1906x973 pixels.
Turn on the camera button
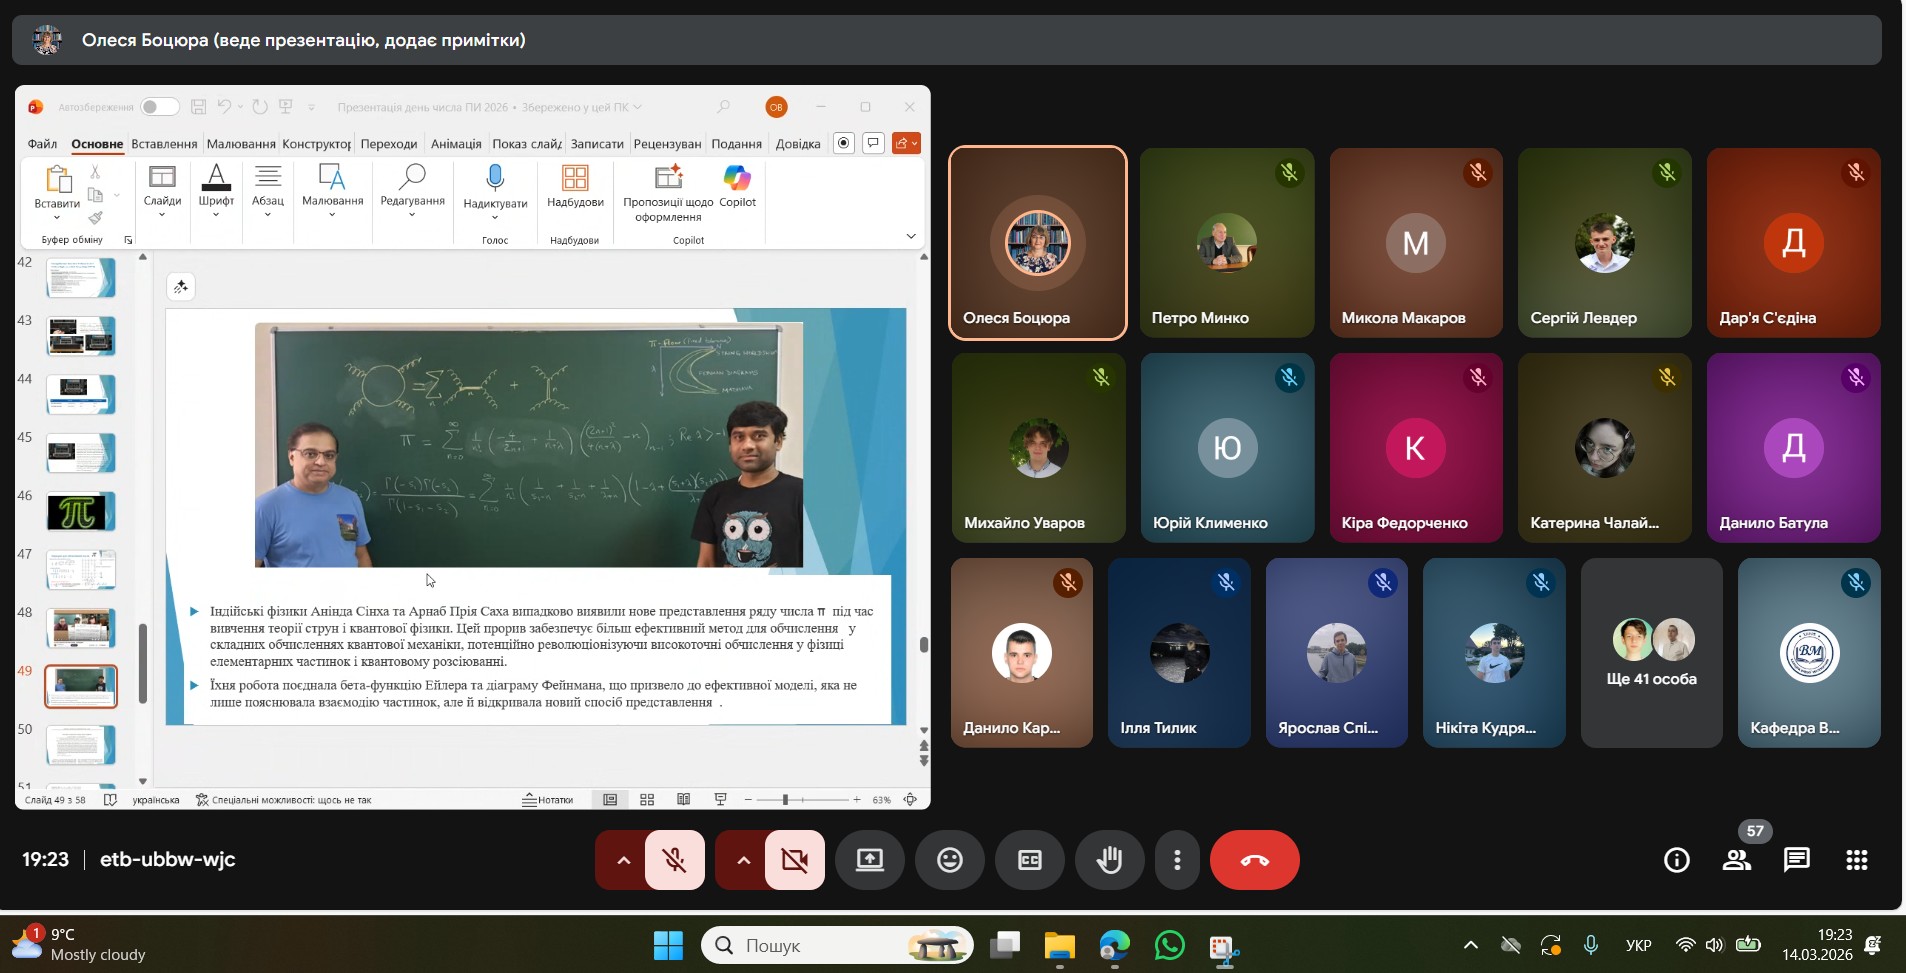(x=795, y=860)
